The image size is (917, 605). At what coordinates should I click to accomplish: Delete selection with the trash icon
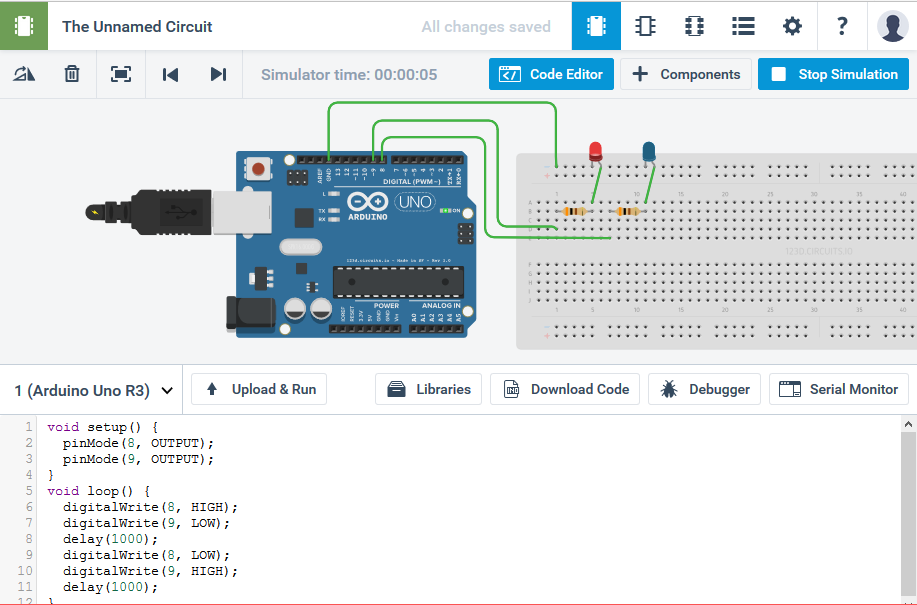(72, 74)
